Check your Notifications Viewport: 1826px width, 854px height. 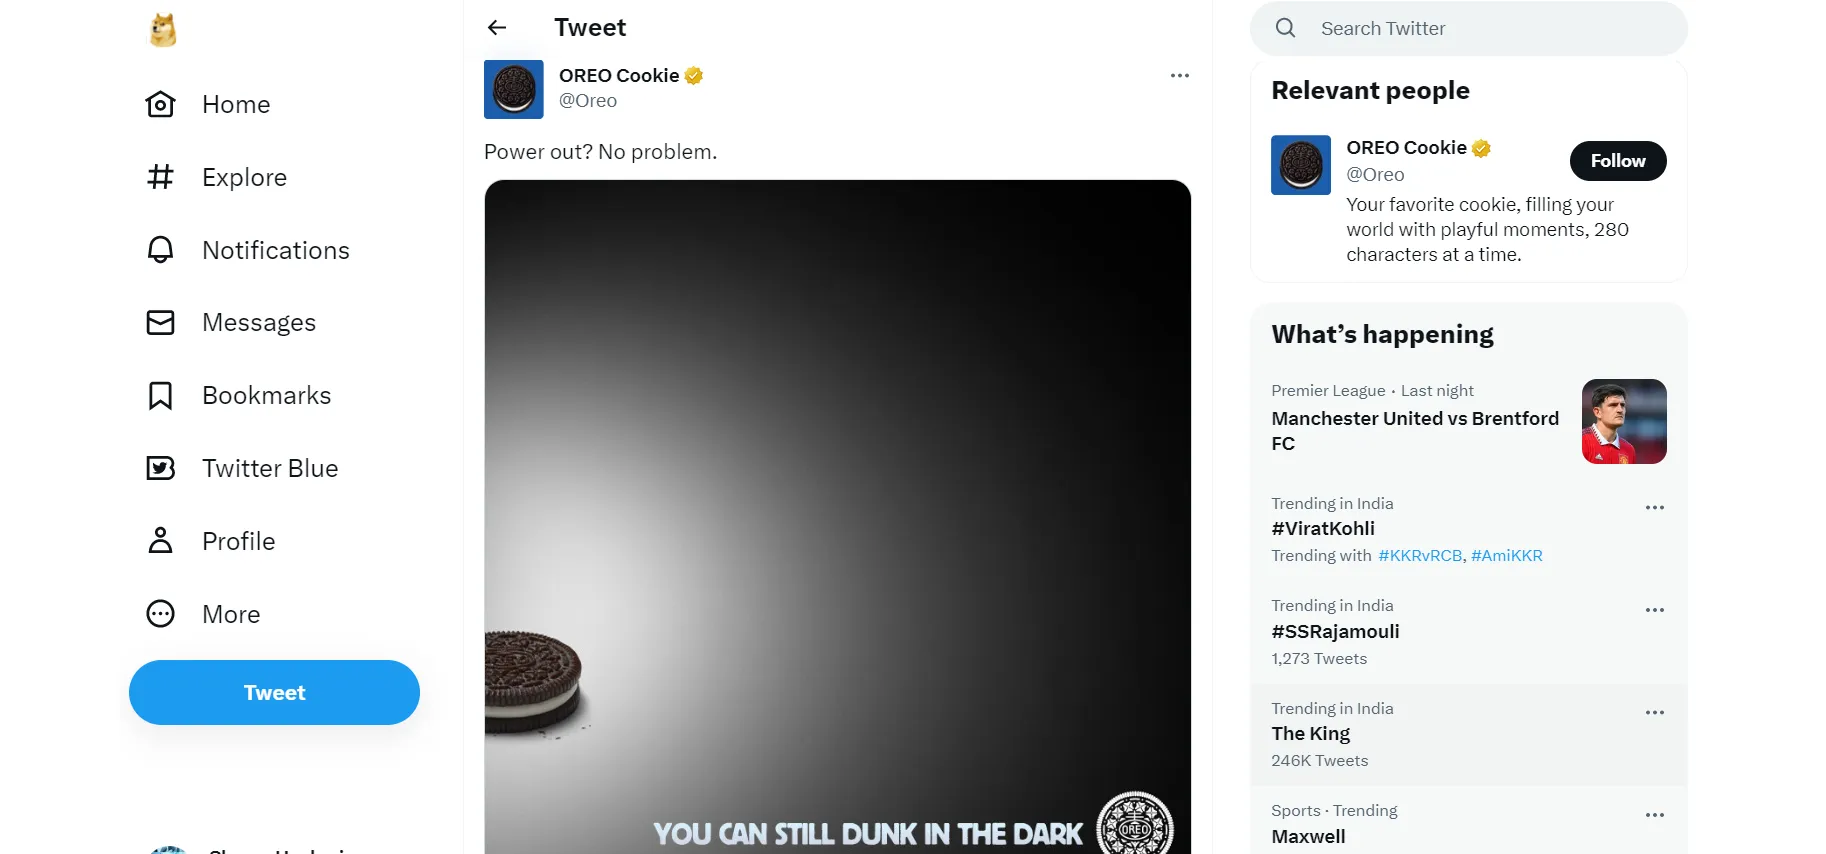coord(276,250)
